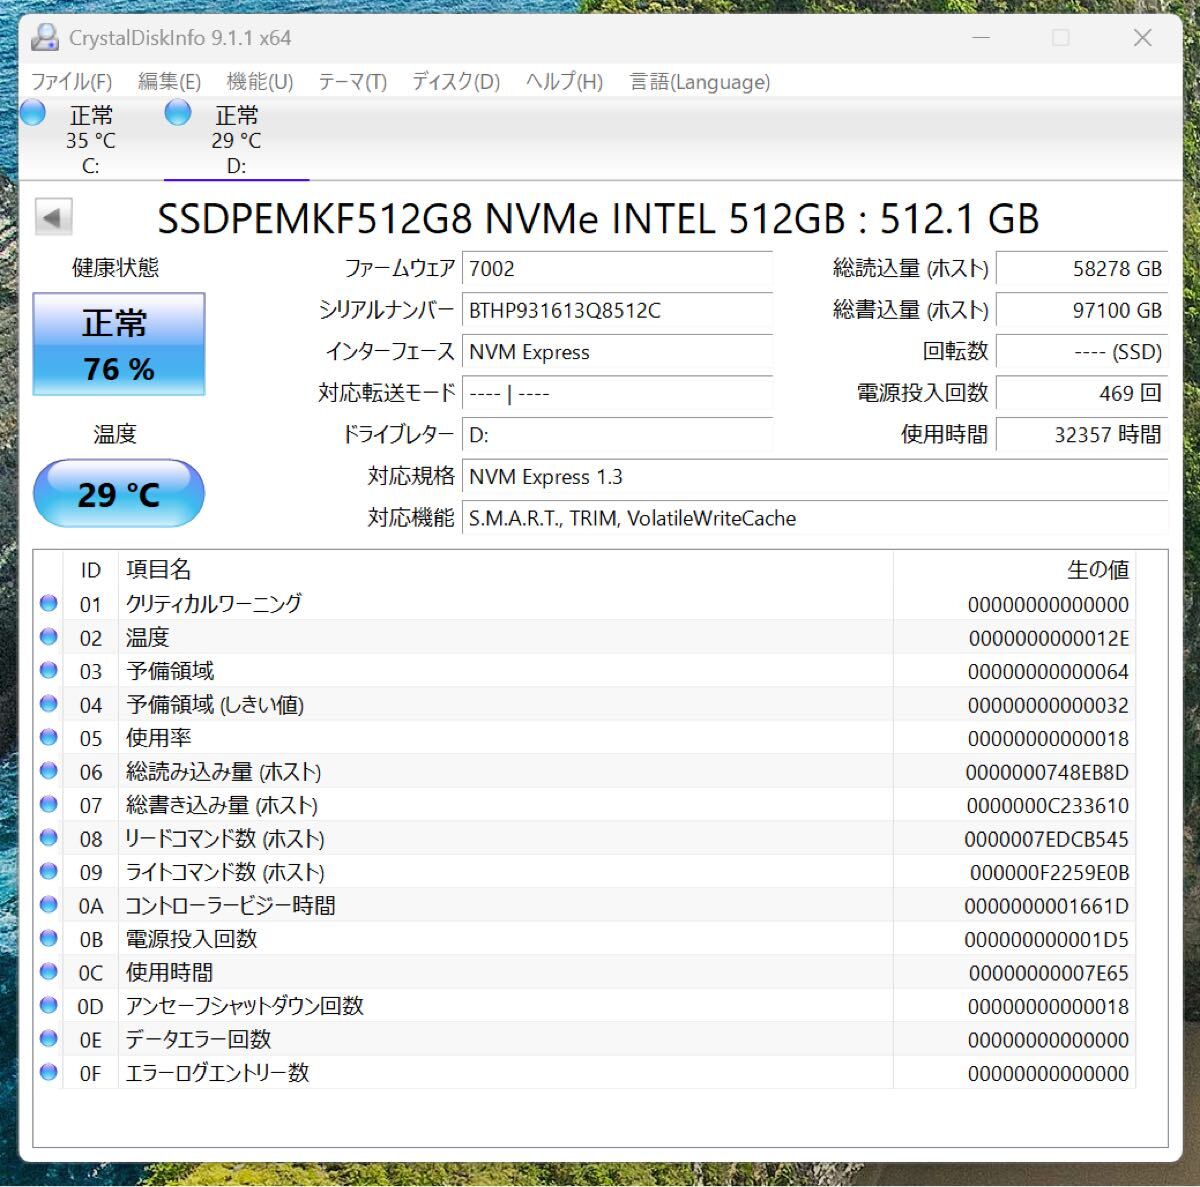Viewport: 1200px width, 1187px height.
Task: Click status orb of 使用率 row
Action: (48, 737)
